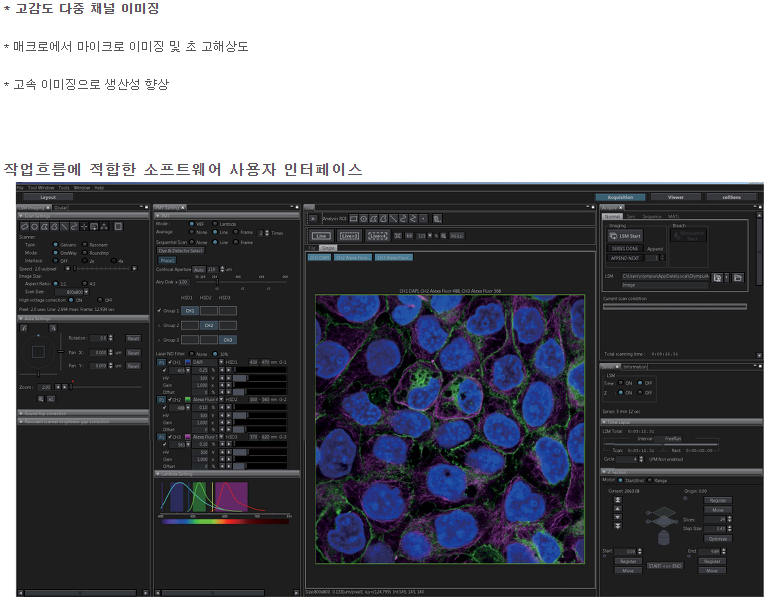Screen dimensions: 770x602
Task: Select rectangle tool in Analysis ROI toolbar
Action: coord(353,217)
